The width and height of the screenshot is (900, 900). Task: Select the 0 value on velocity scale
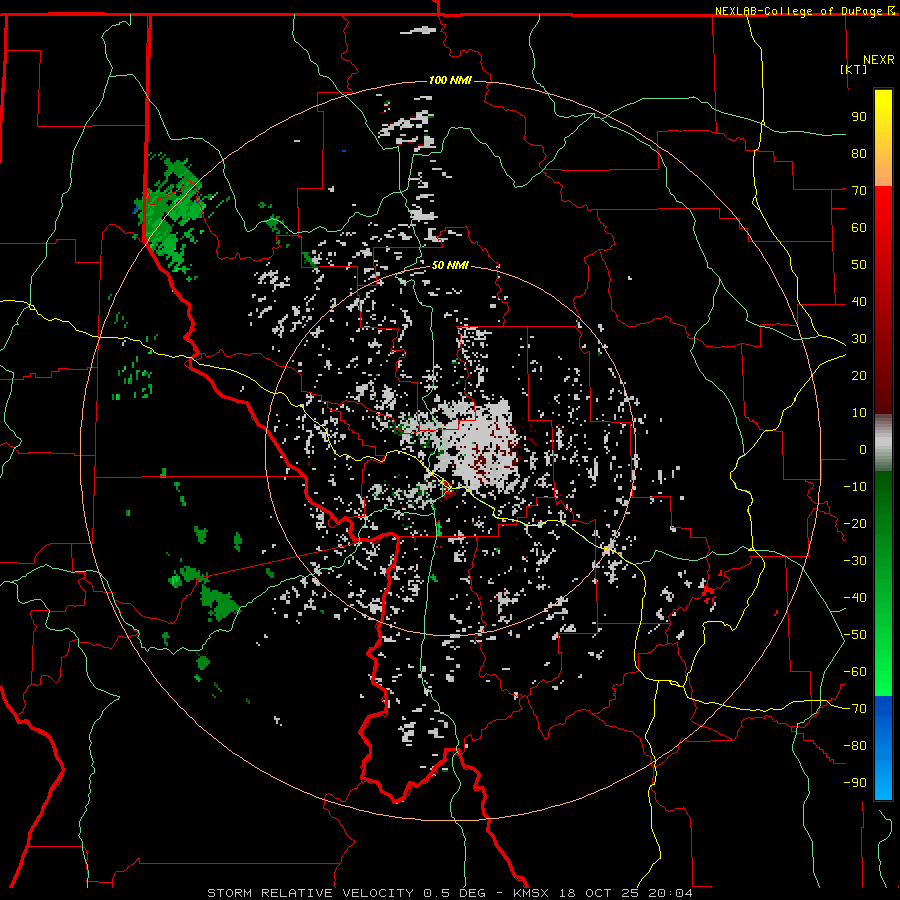pos(863,450)
